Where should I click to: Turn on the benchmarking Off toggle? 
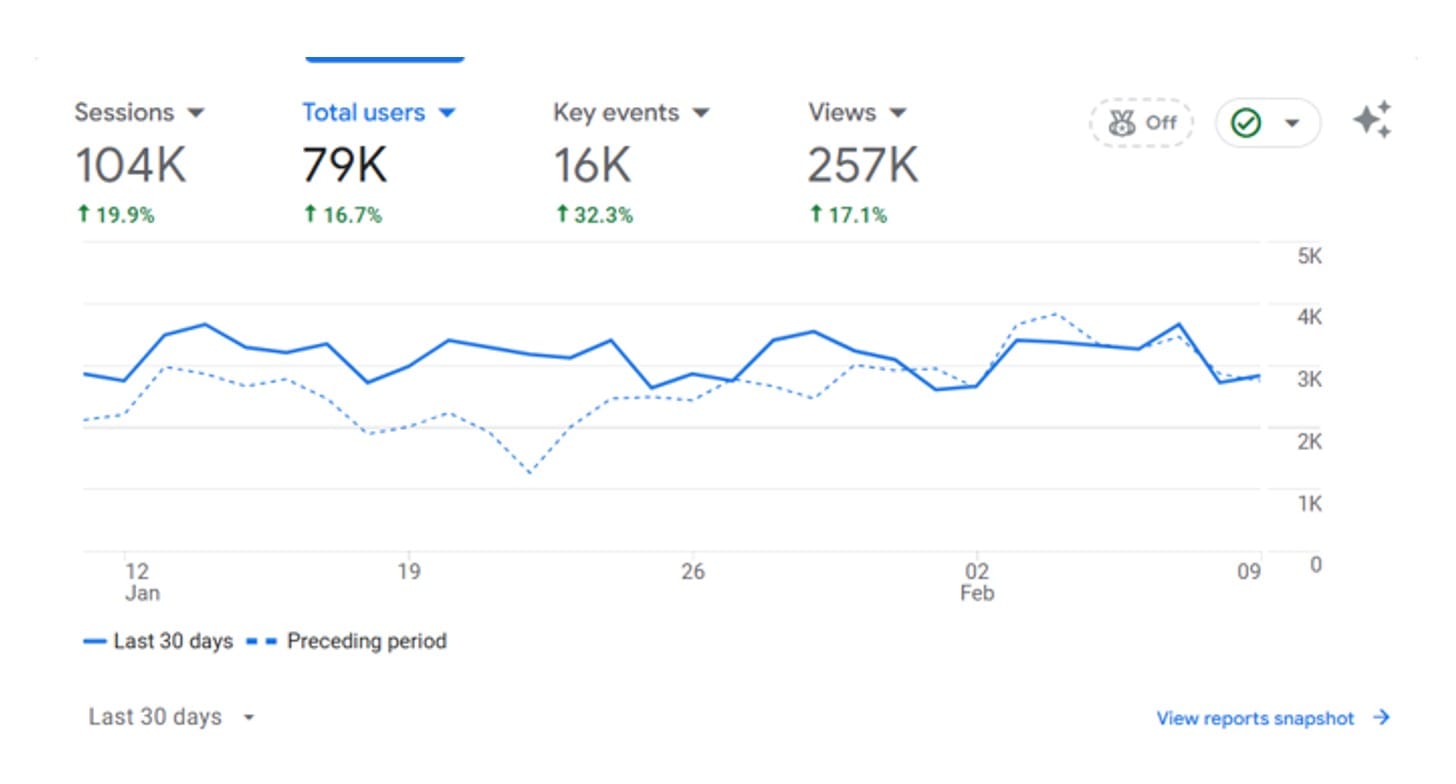1141,122
